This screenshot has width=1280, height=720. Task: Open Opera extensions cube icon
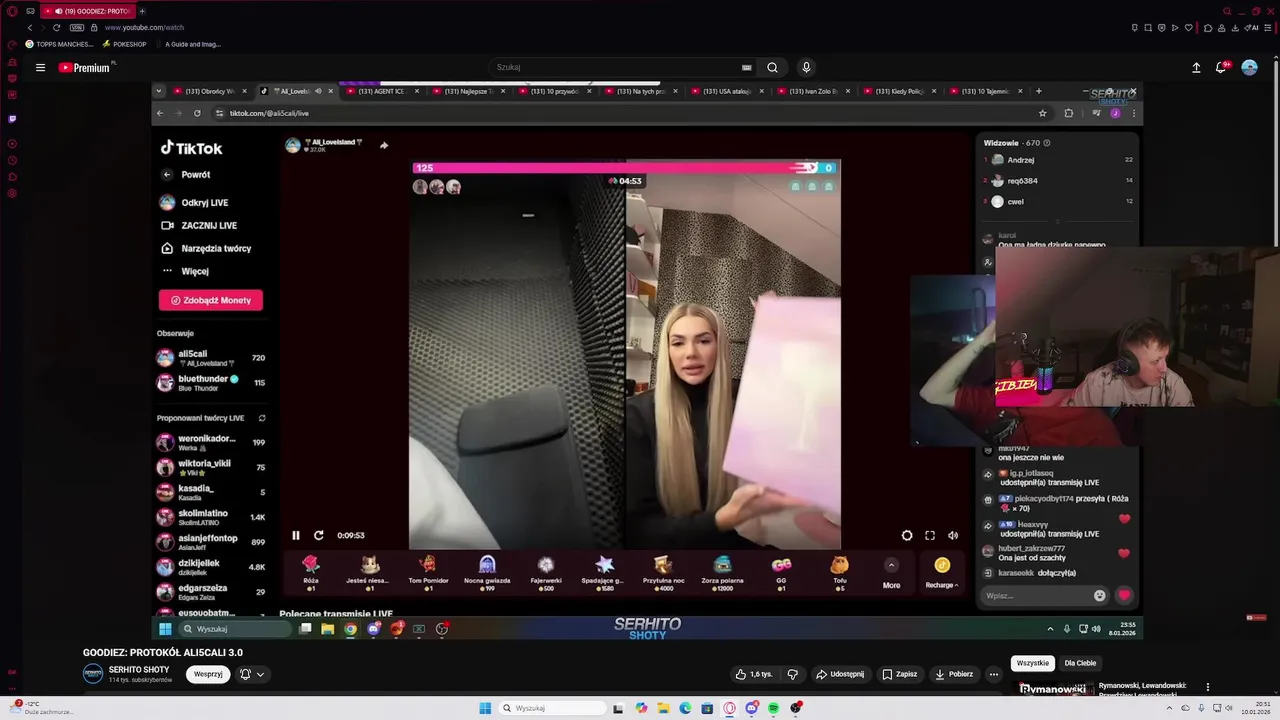[1208, 27]
